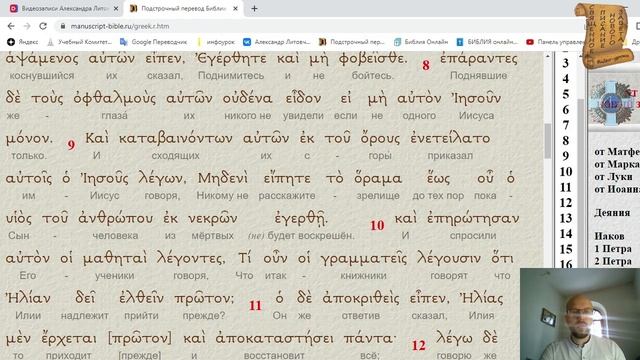Open the Яндекс bookmark

[23, 42]
